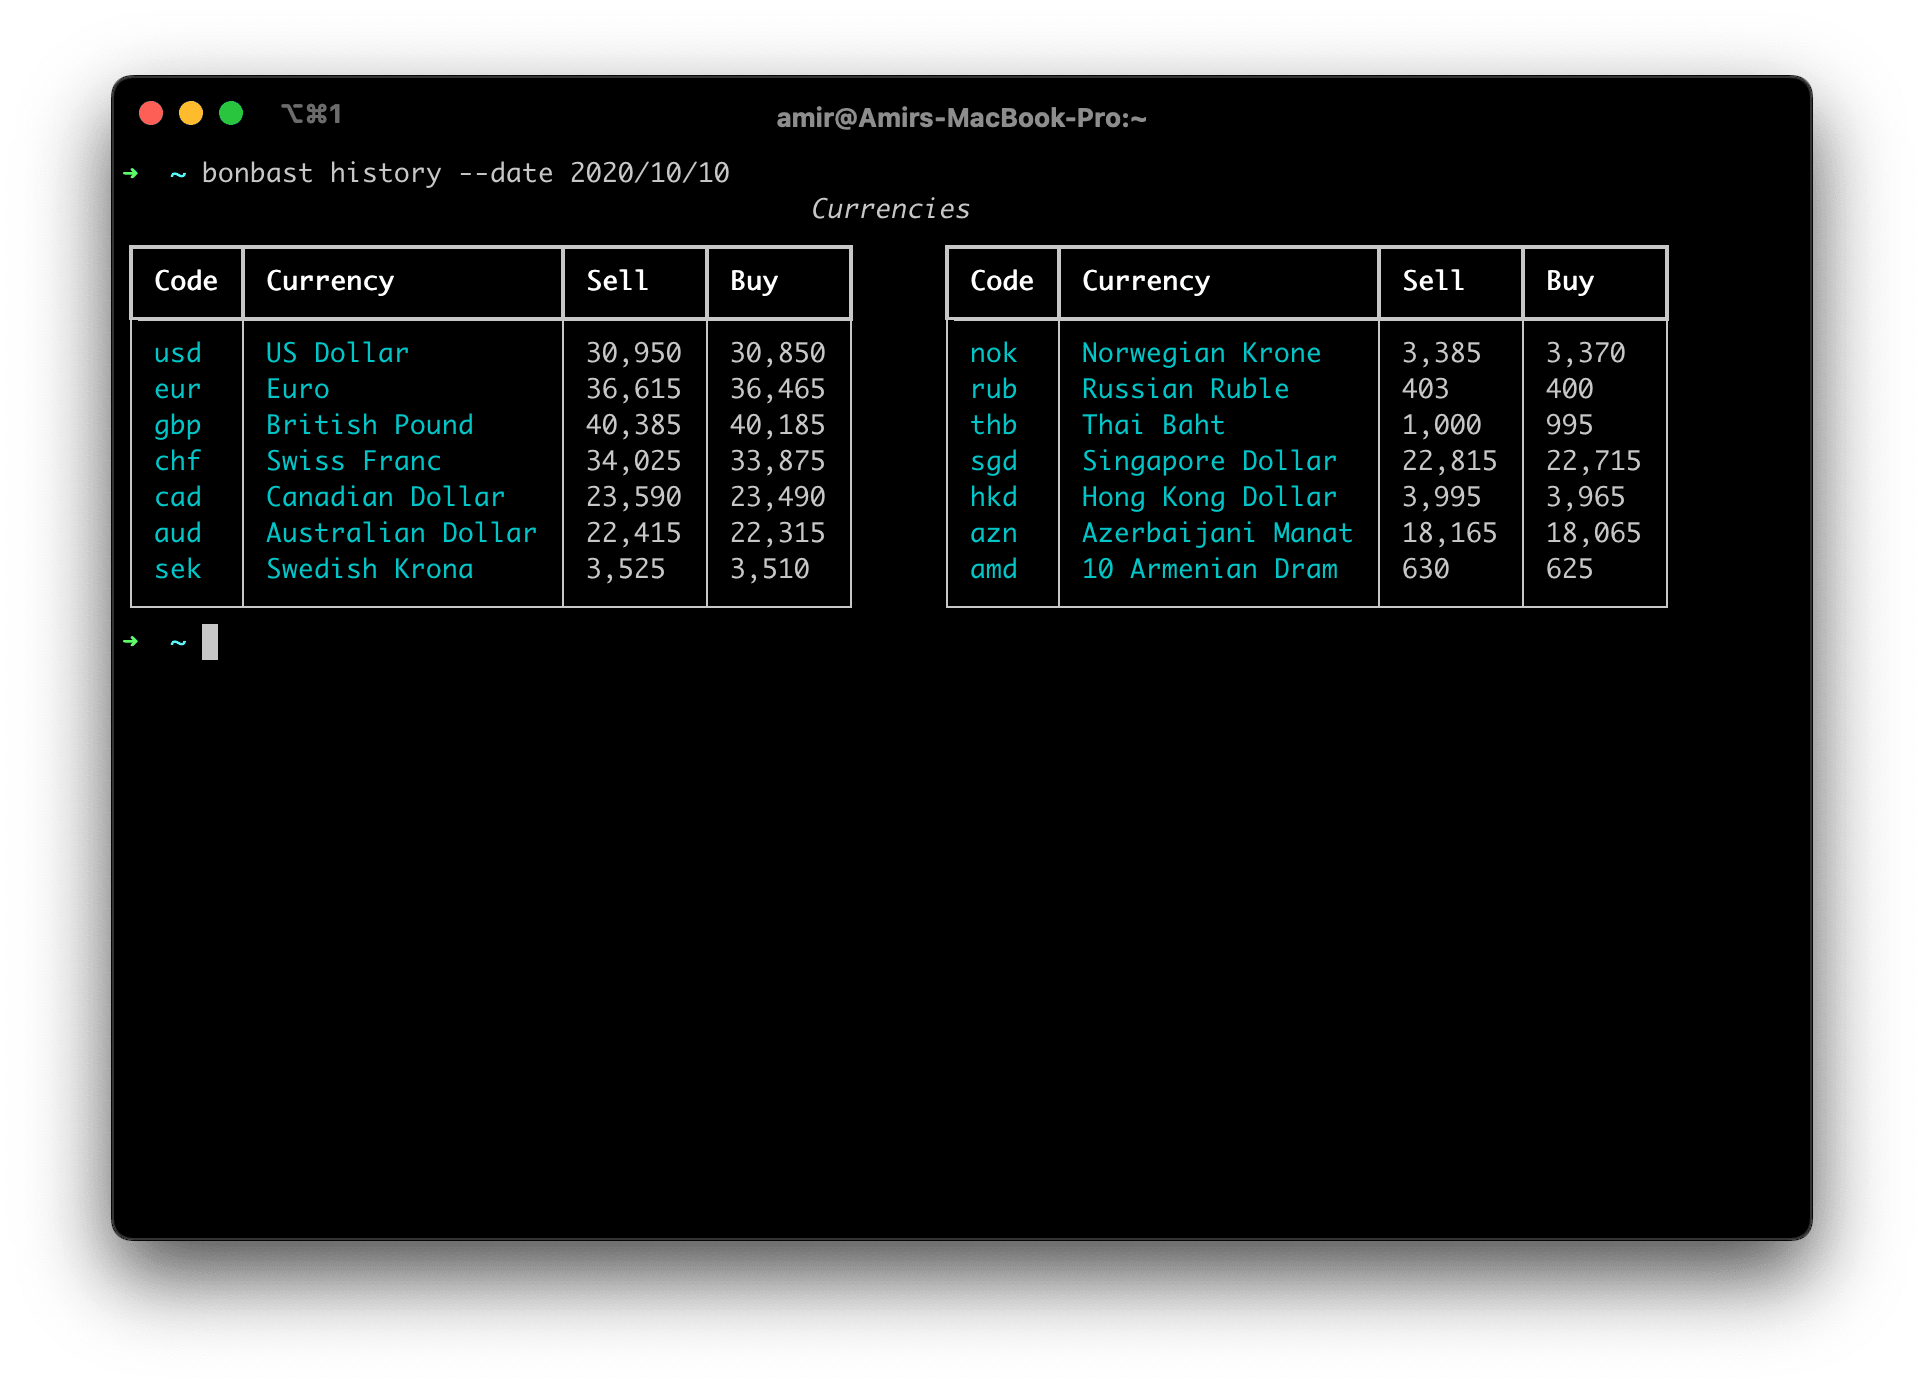This screenshot has height=1388, width=1924.
Task: Click the Swedish Krona sell value 3,525
Action: point(626,569)
